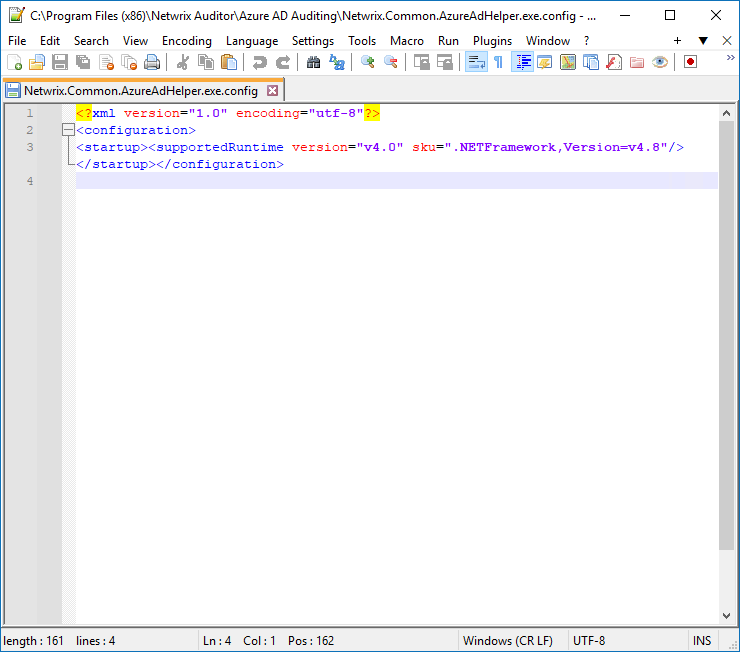
Task: Click the supportedRuntime tag text
Action: pos(219,147)
